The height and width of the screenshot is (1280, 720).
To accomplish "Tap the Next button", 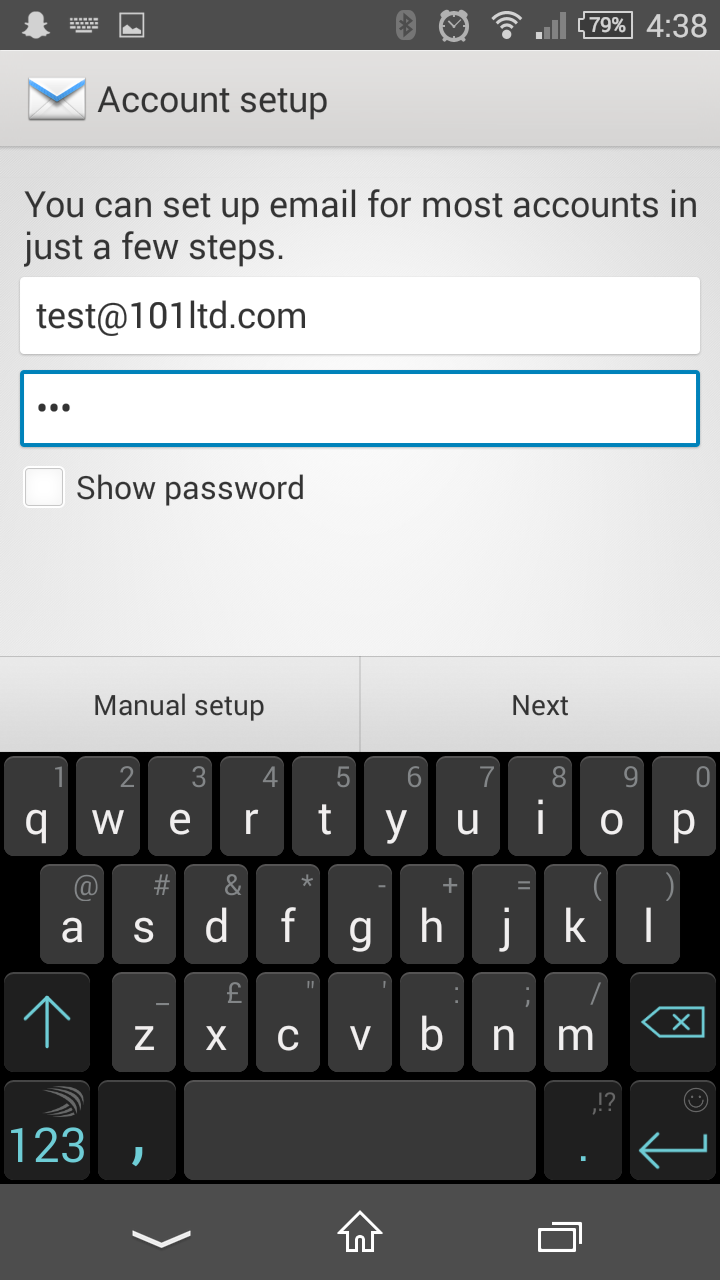I will (x=540, y=705).
